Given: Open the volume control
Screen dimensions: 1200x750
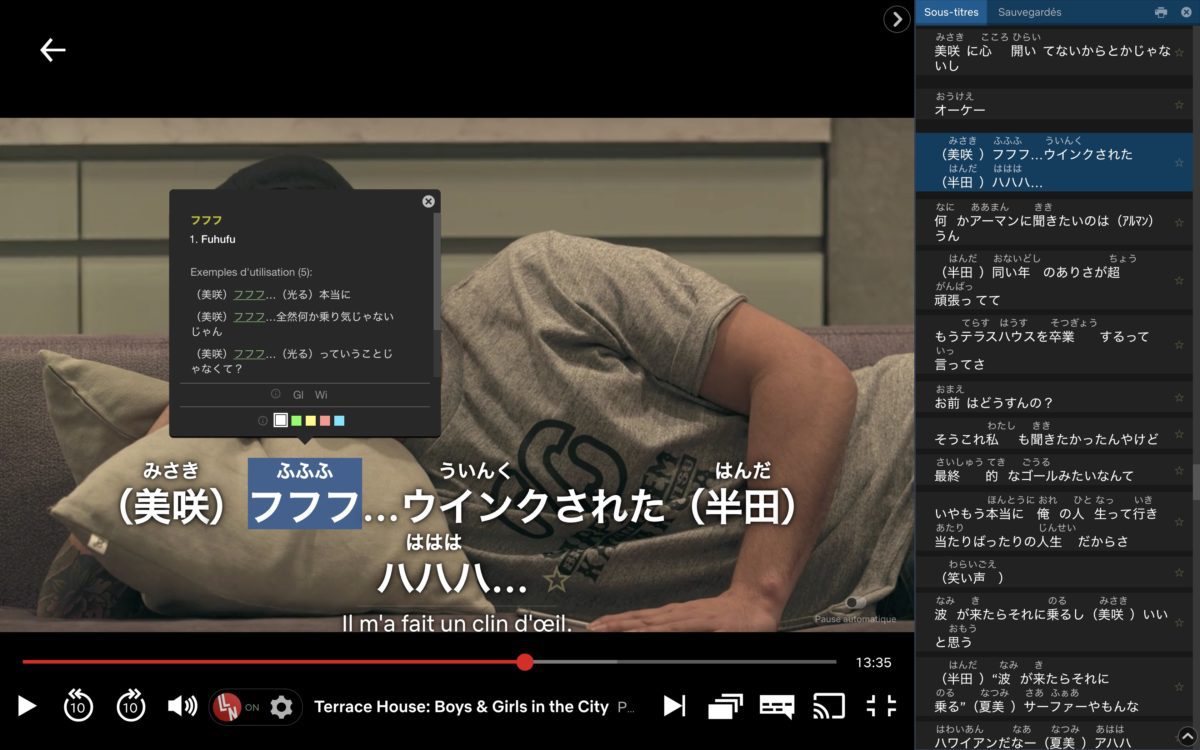Looking at the screenshot, I should tap(180, 706).
